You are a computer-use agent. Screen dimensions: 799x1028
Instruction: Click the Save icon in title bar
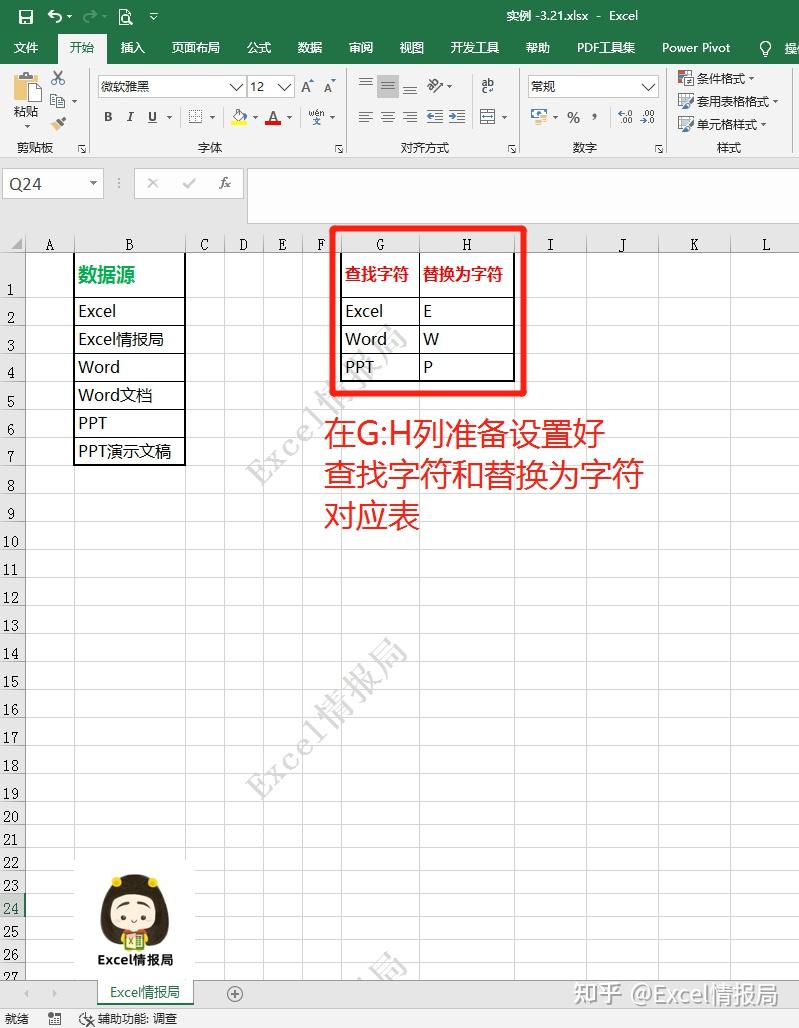[26, 16]
